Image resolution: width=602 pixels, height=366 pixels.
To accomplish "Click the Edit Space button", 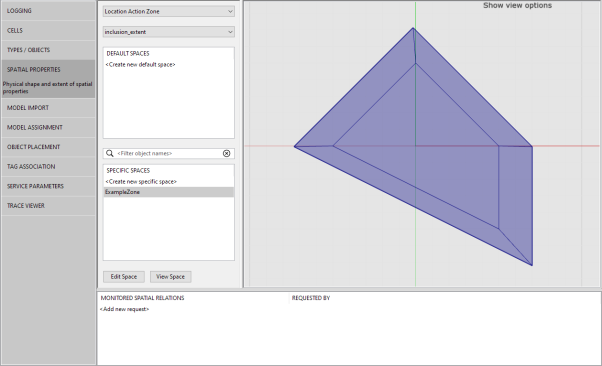I will click(x=124, y=277).
